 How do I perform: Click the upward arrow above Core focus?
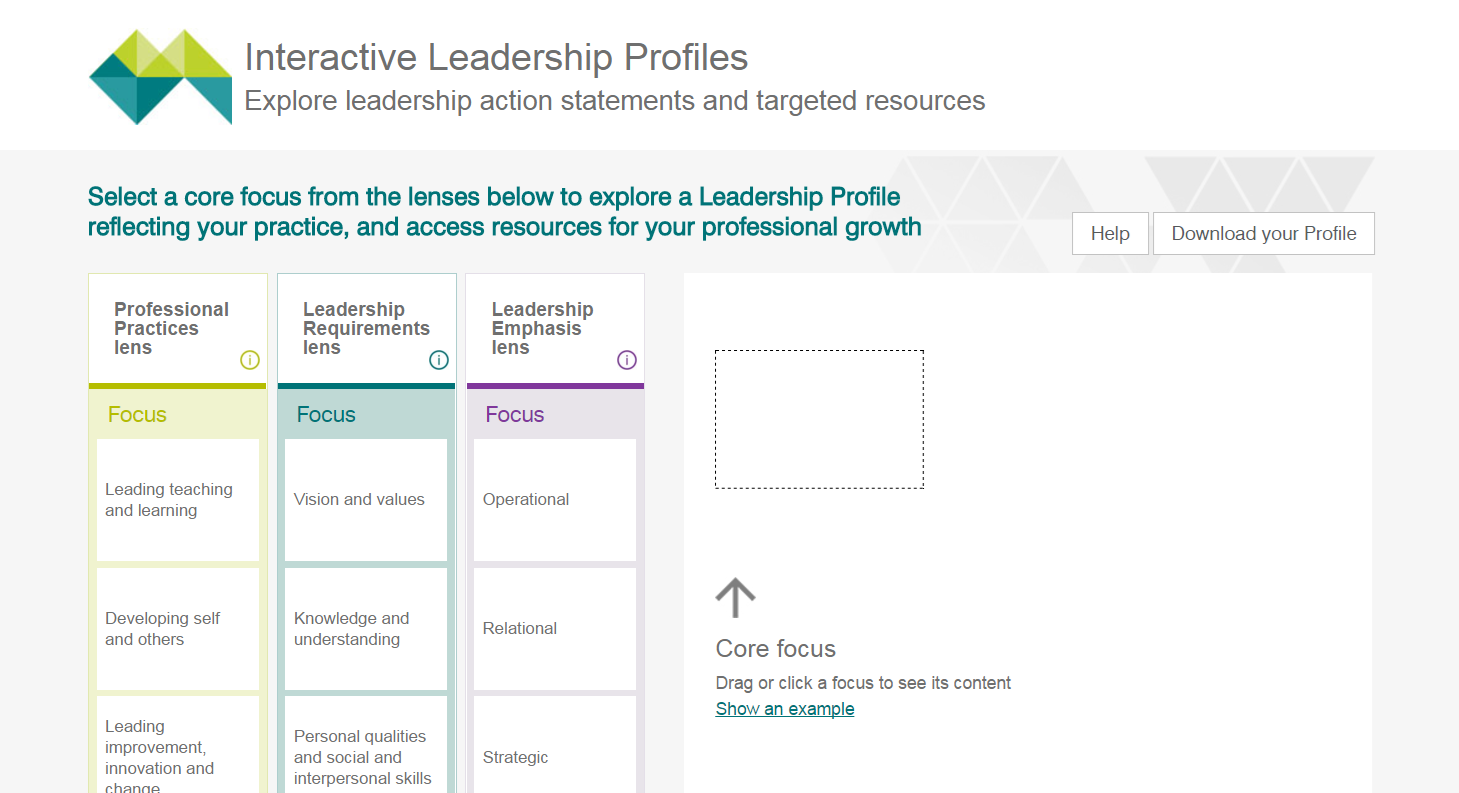pos(735,597)
